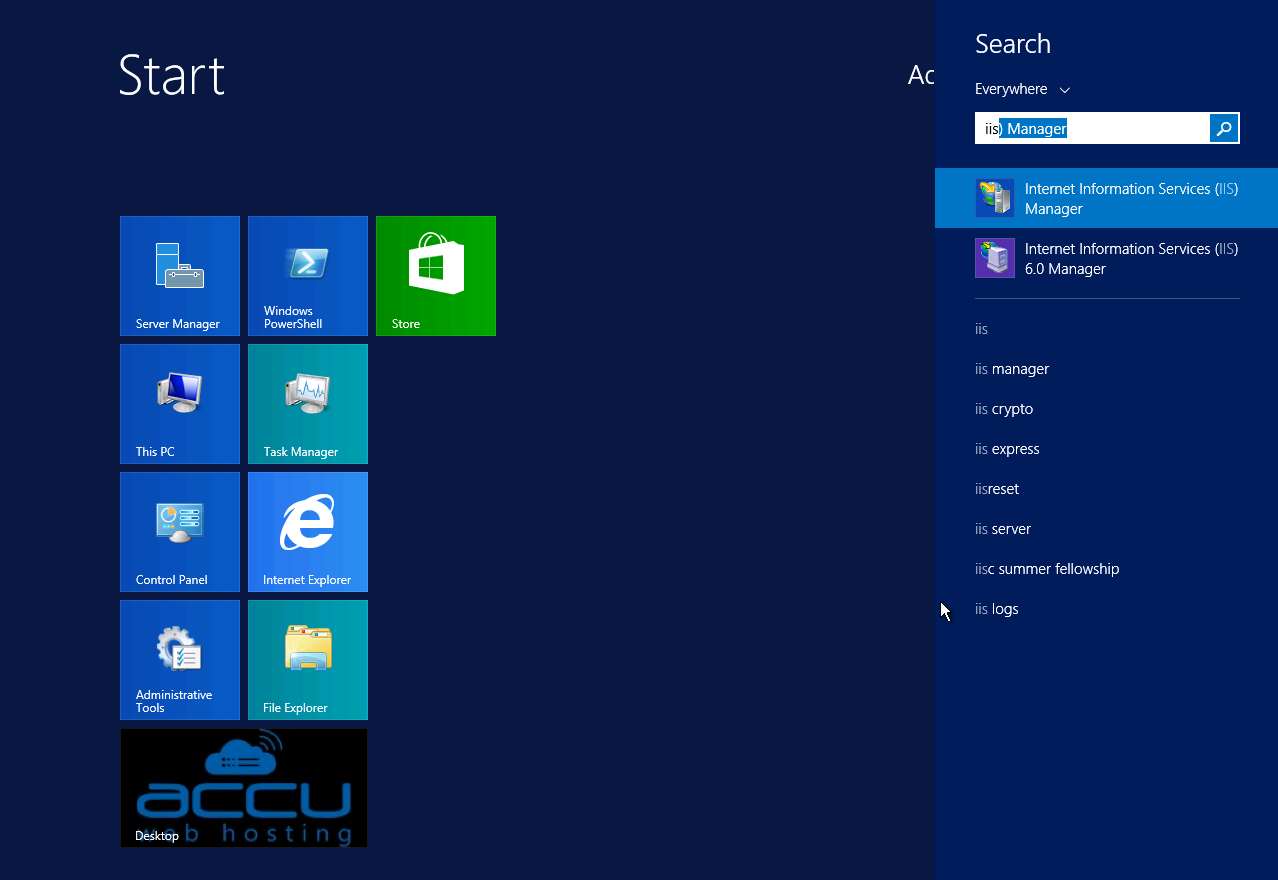Open the File Explorer tile
The height and width of the screenshot is (880, 1278).
click(308, 660)
